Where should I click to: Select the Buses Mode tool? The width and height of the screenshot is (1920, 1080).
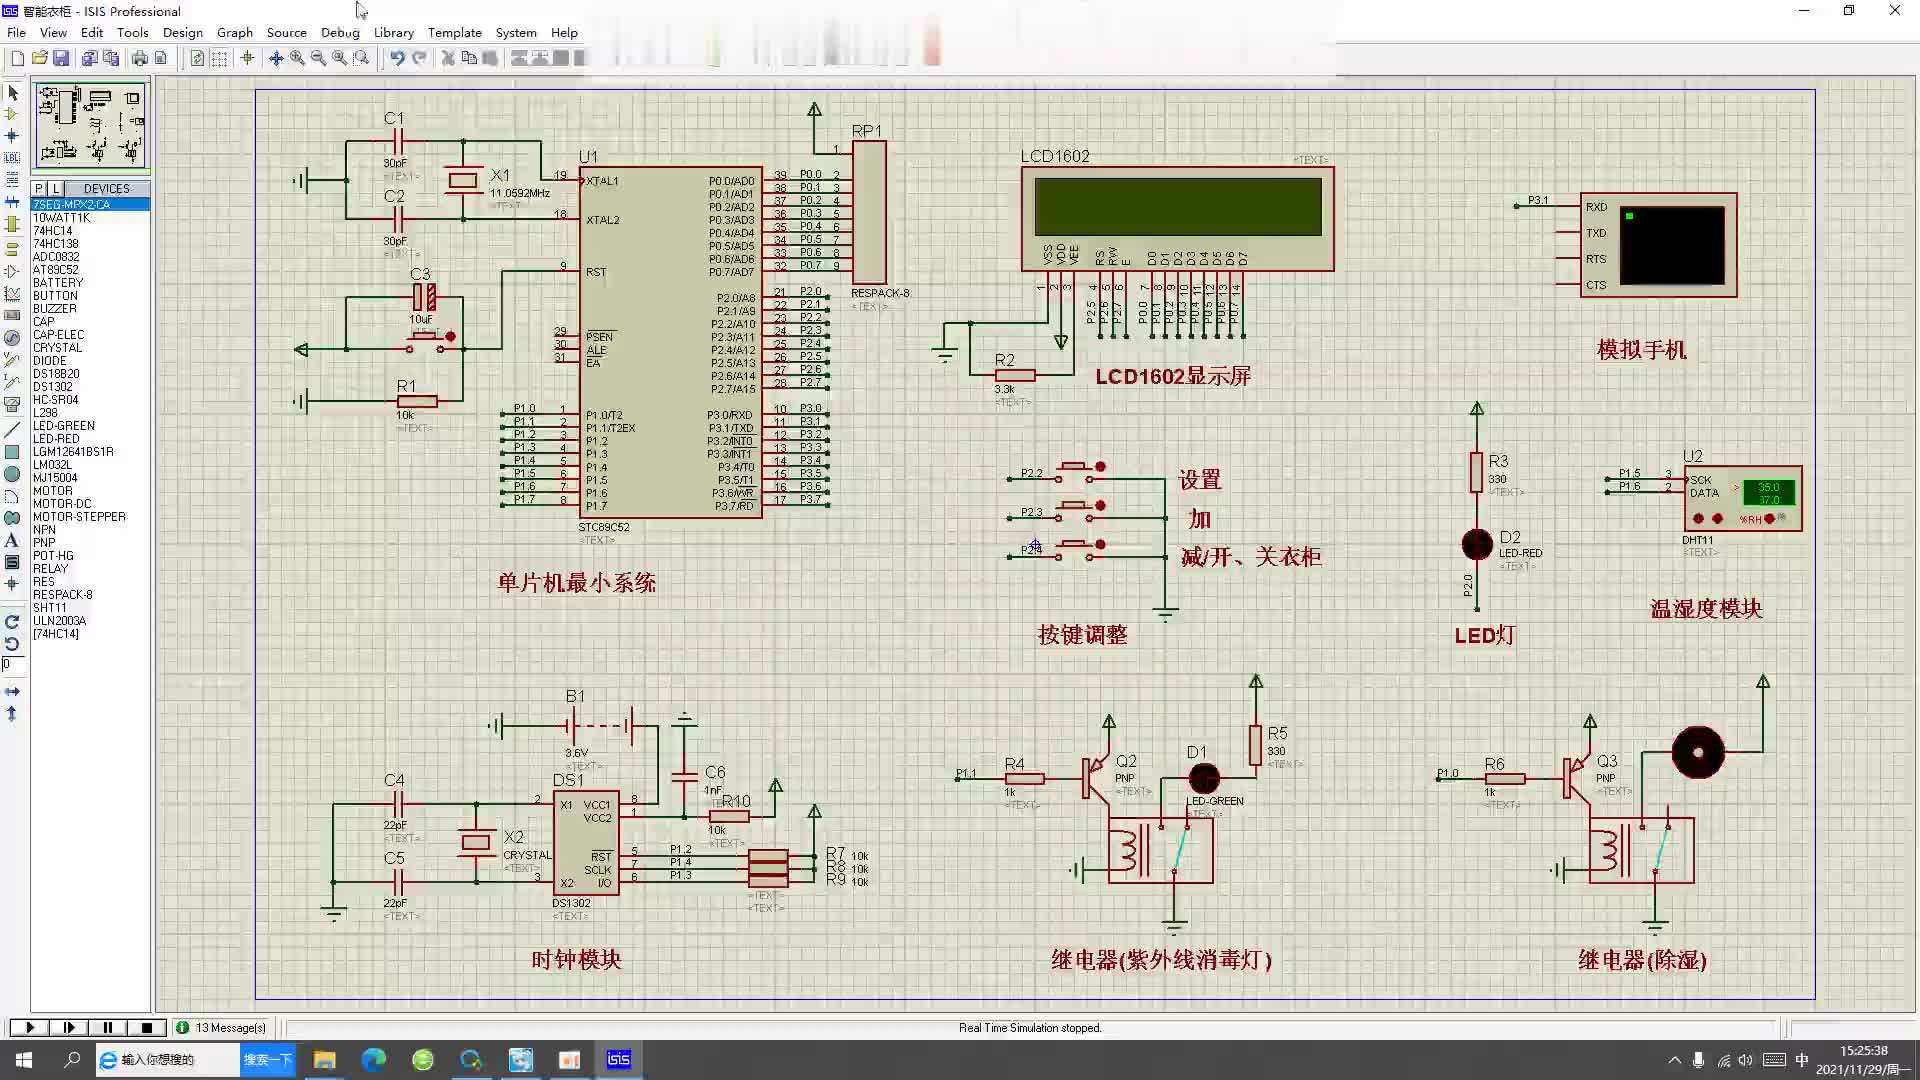pos(13,202)
